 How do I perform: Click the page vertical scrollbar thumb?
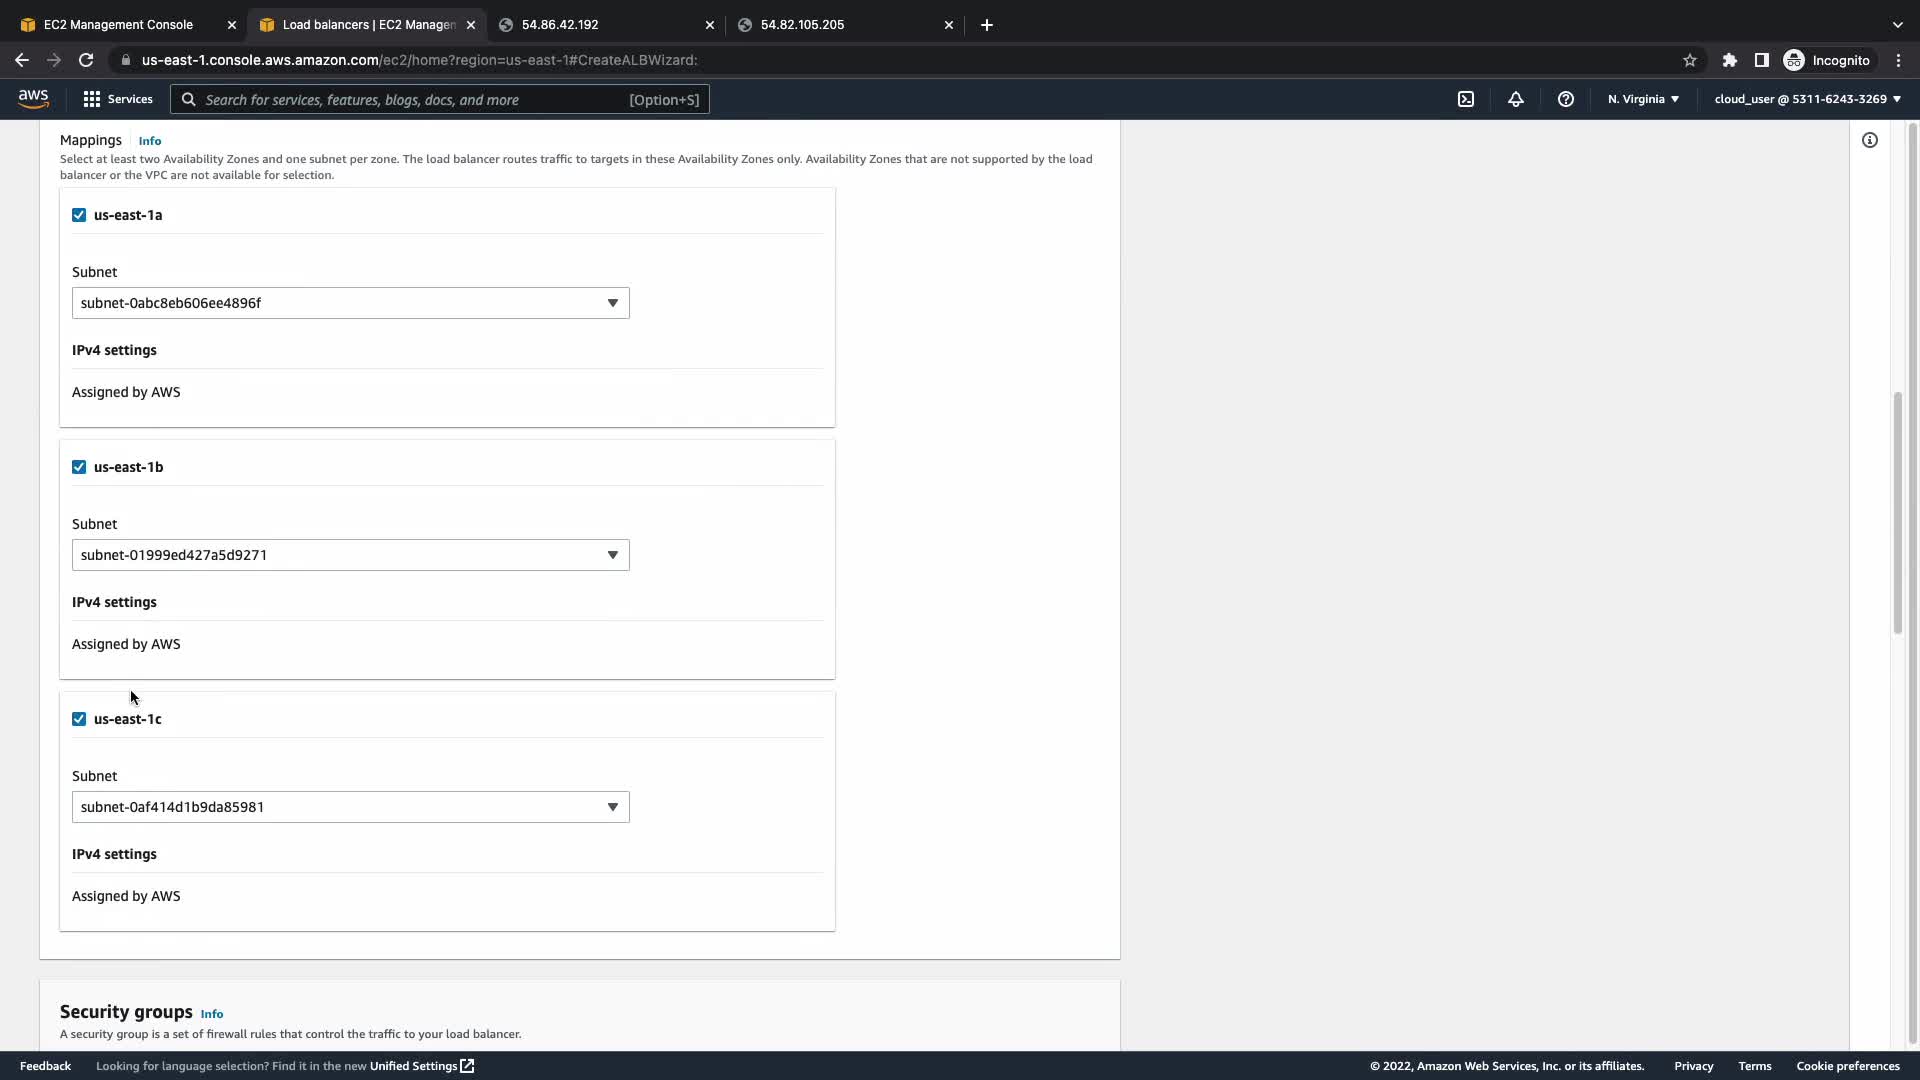[1897, 512]
